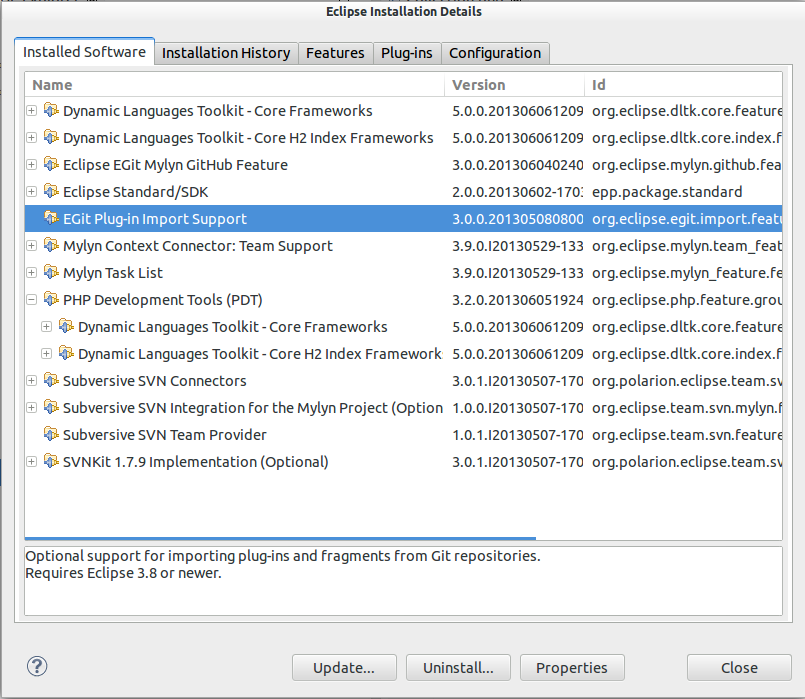
Task: Expand Eclipse Standard/SDK tree node
Action: point(32,192)
